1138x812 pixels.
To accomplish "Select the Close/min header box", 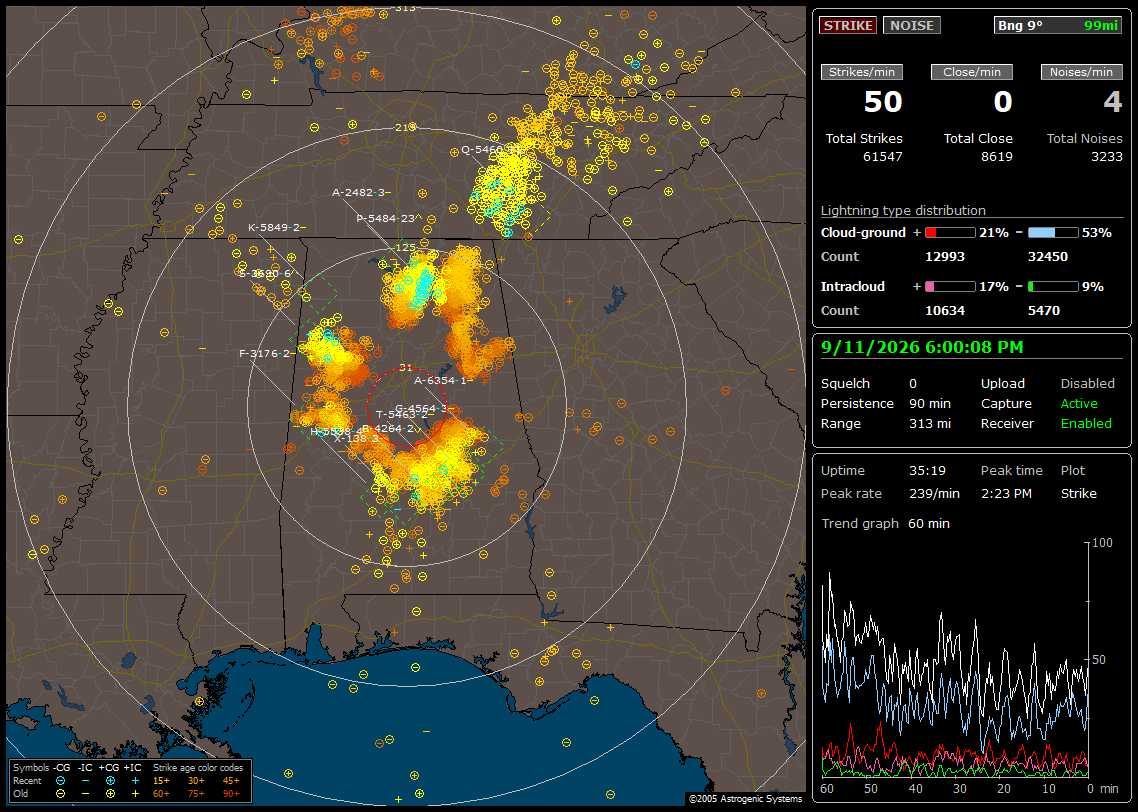I will point(972,72).
